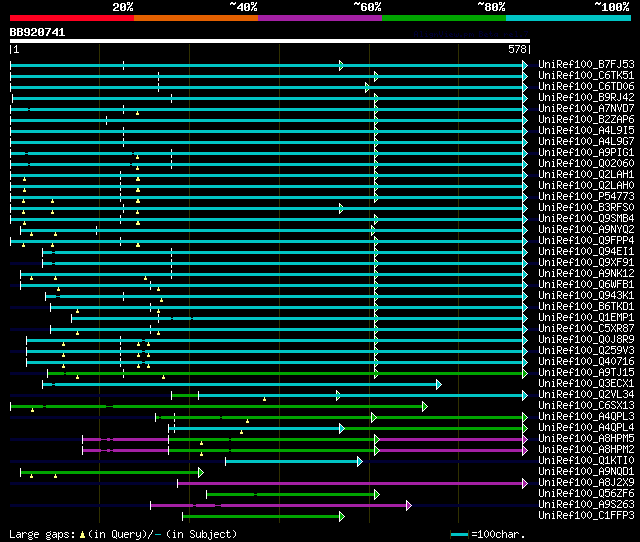The width and height of the screenshot is (640, 542).
Task: Click hit label UniRef100_Q943K1
Action: 586,296
